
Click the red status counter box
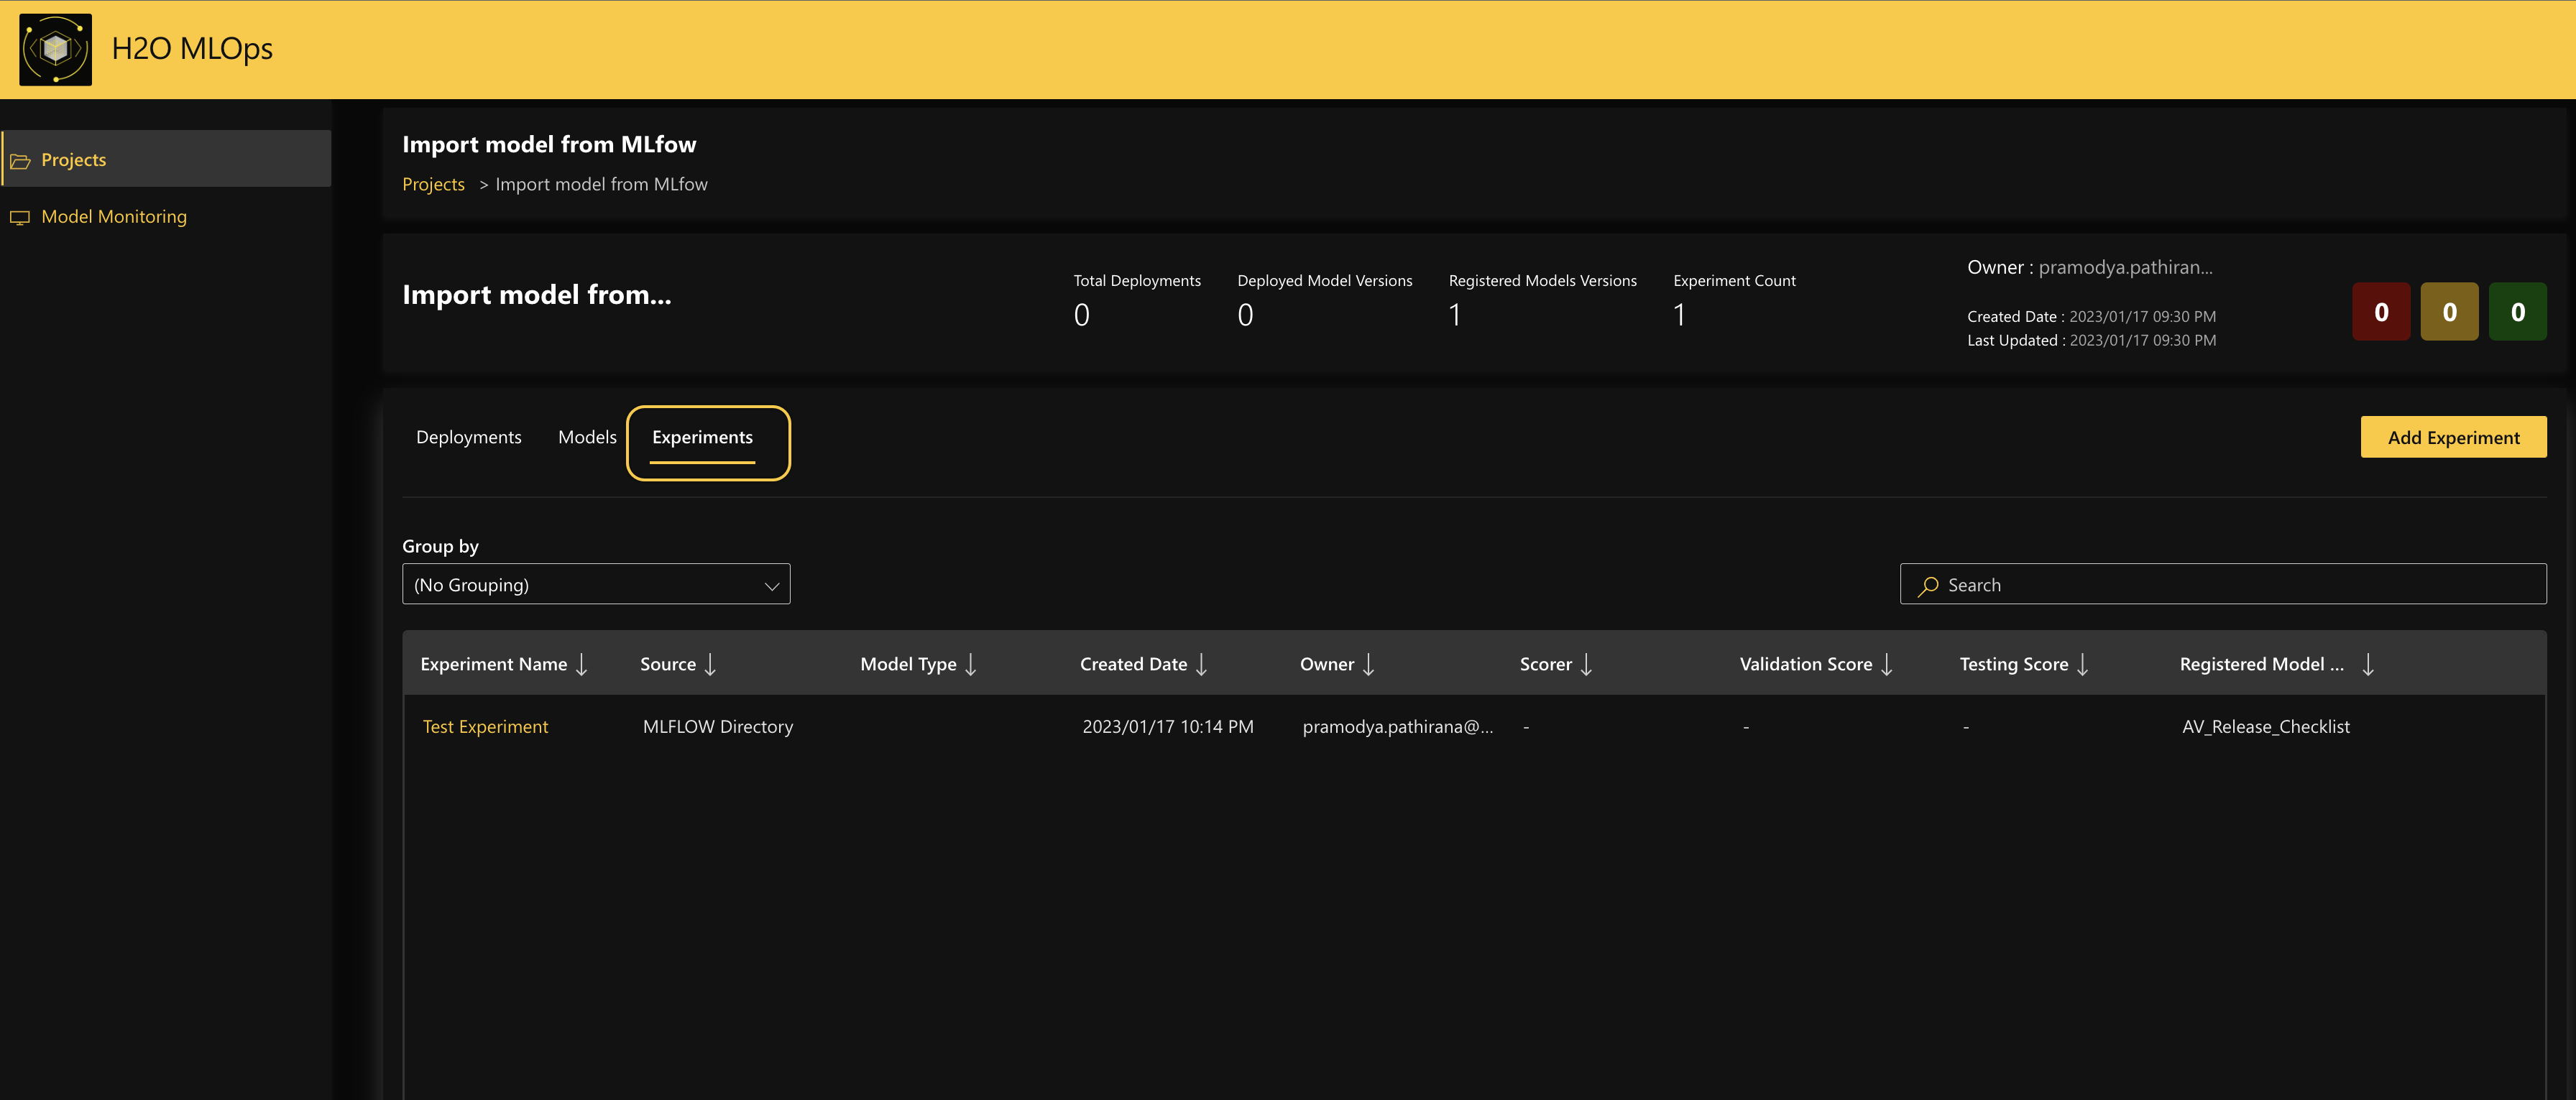(x=2381, y=312)
